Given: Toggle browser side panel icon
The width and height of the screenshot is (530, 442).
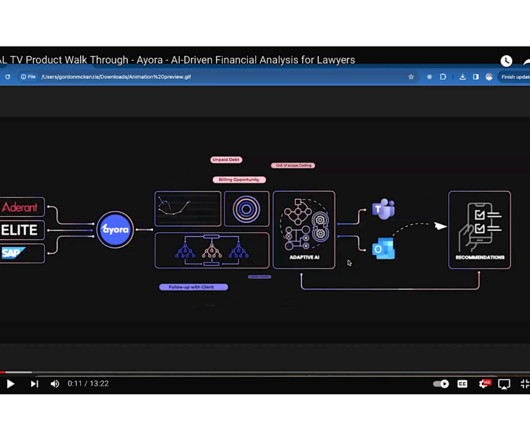Looking at the screenshot, I should click(476, 77).
